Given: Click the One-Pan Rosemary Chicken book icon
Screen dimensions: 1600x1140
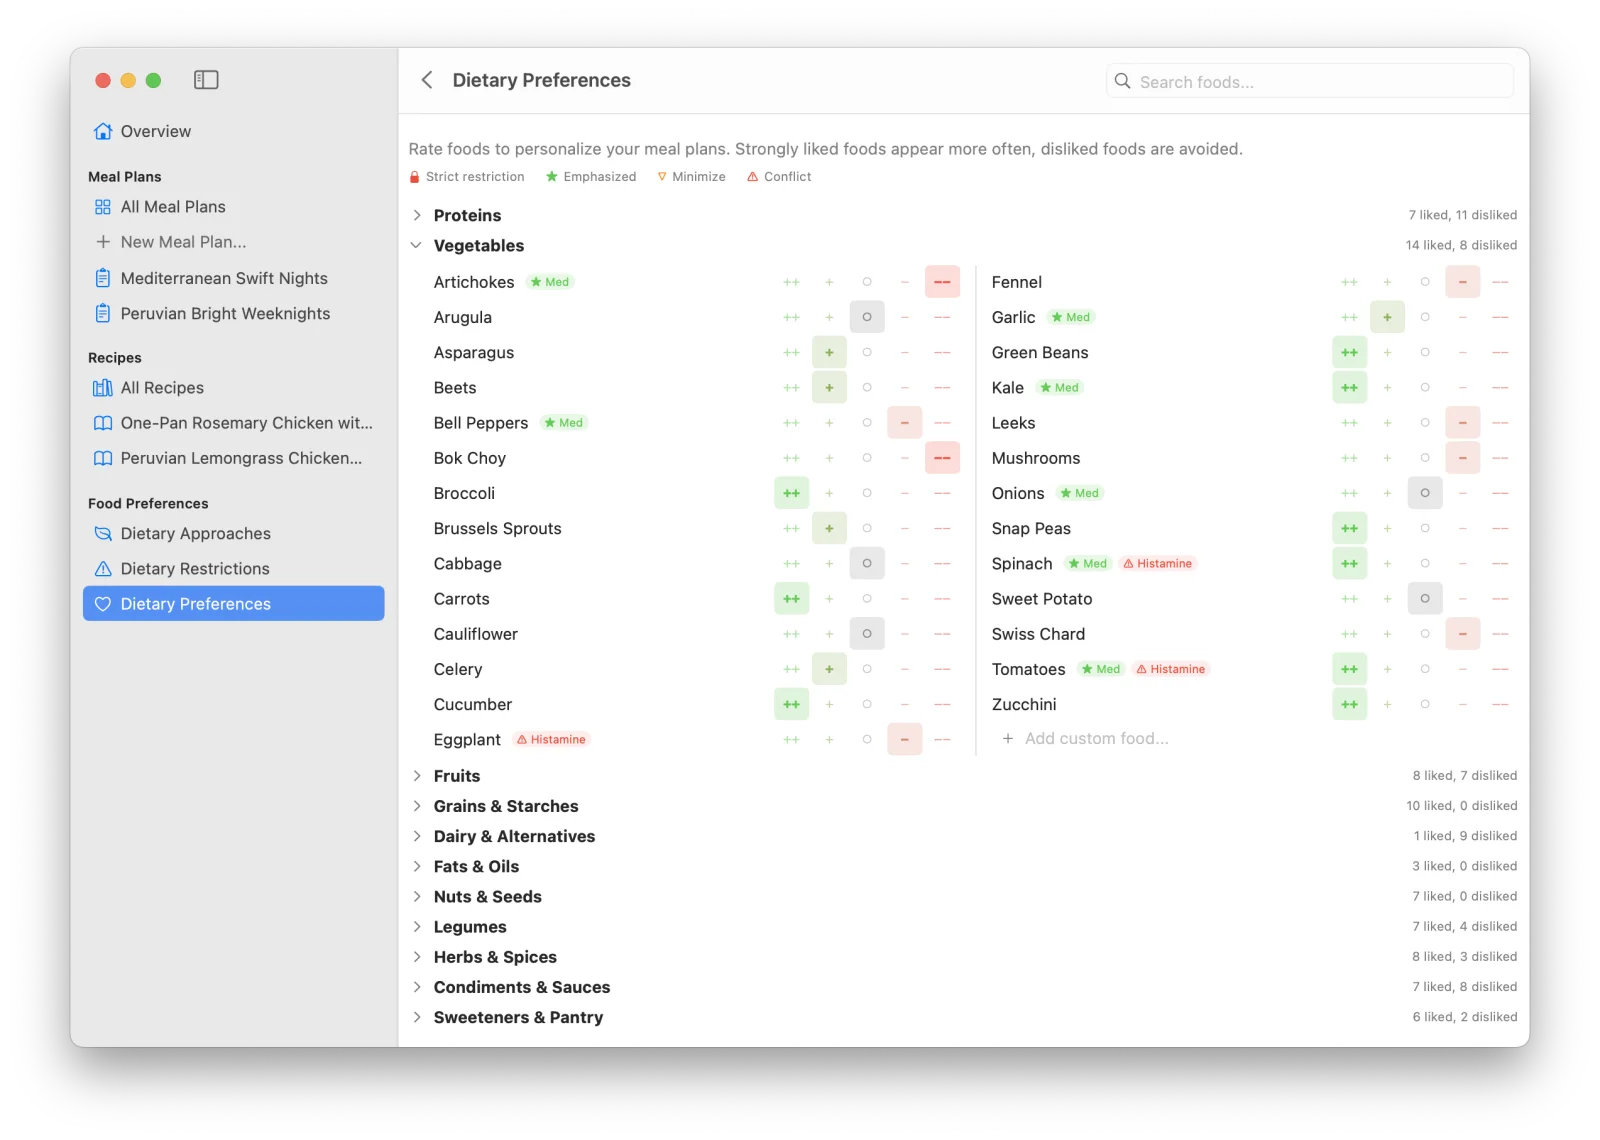Looking at the screenshot, I should click(103, 423).
